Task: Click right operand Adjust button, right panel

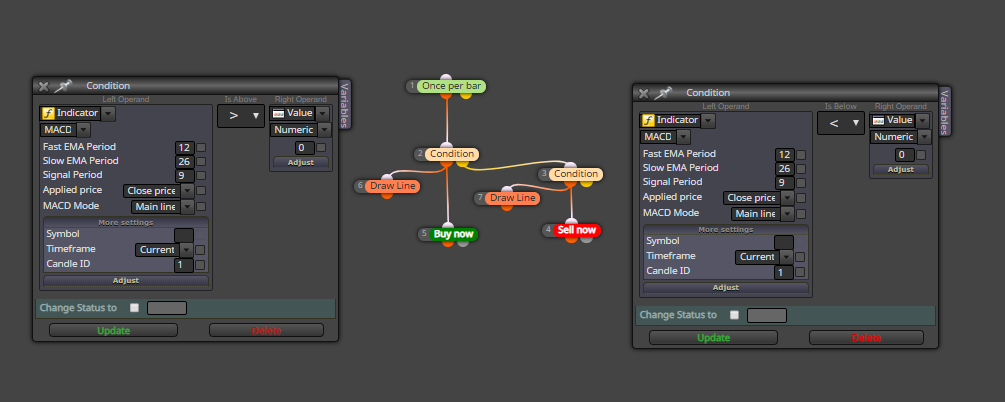Action: (x=901, y=170)
